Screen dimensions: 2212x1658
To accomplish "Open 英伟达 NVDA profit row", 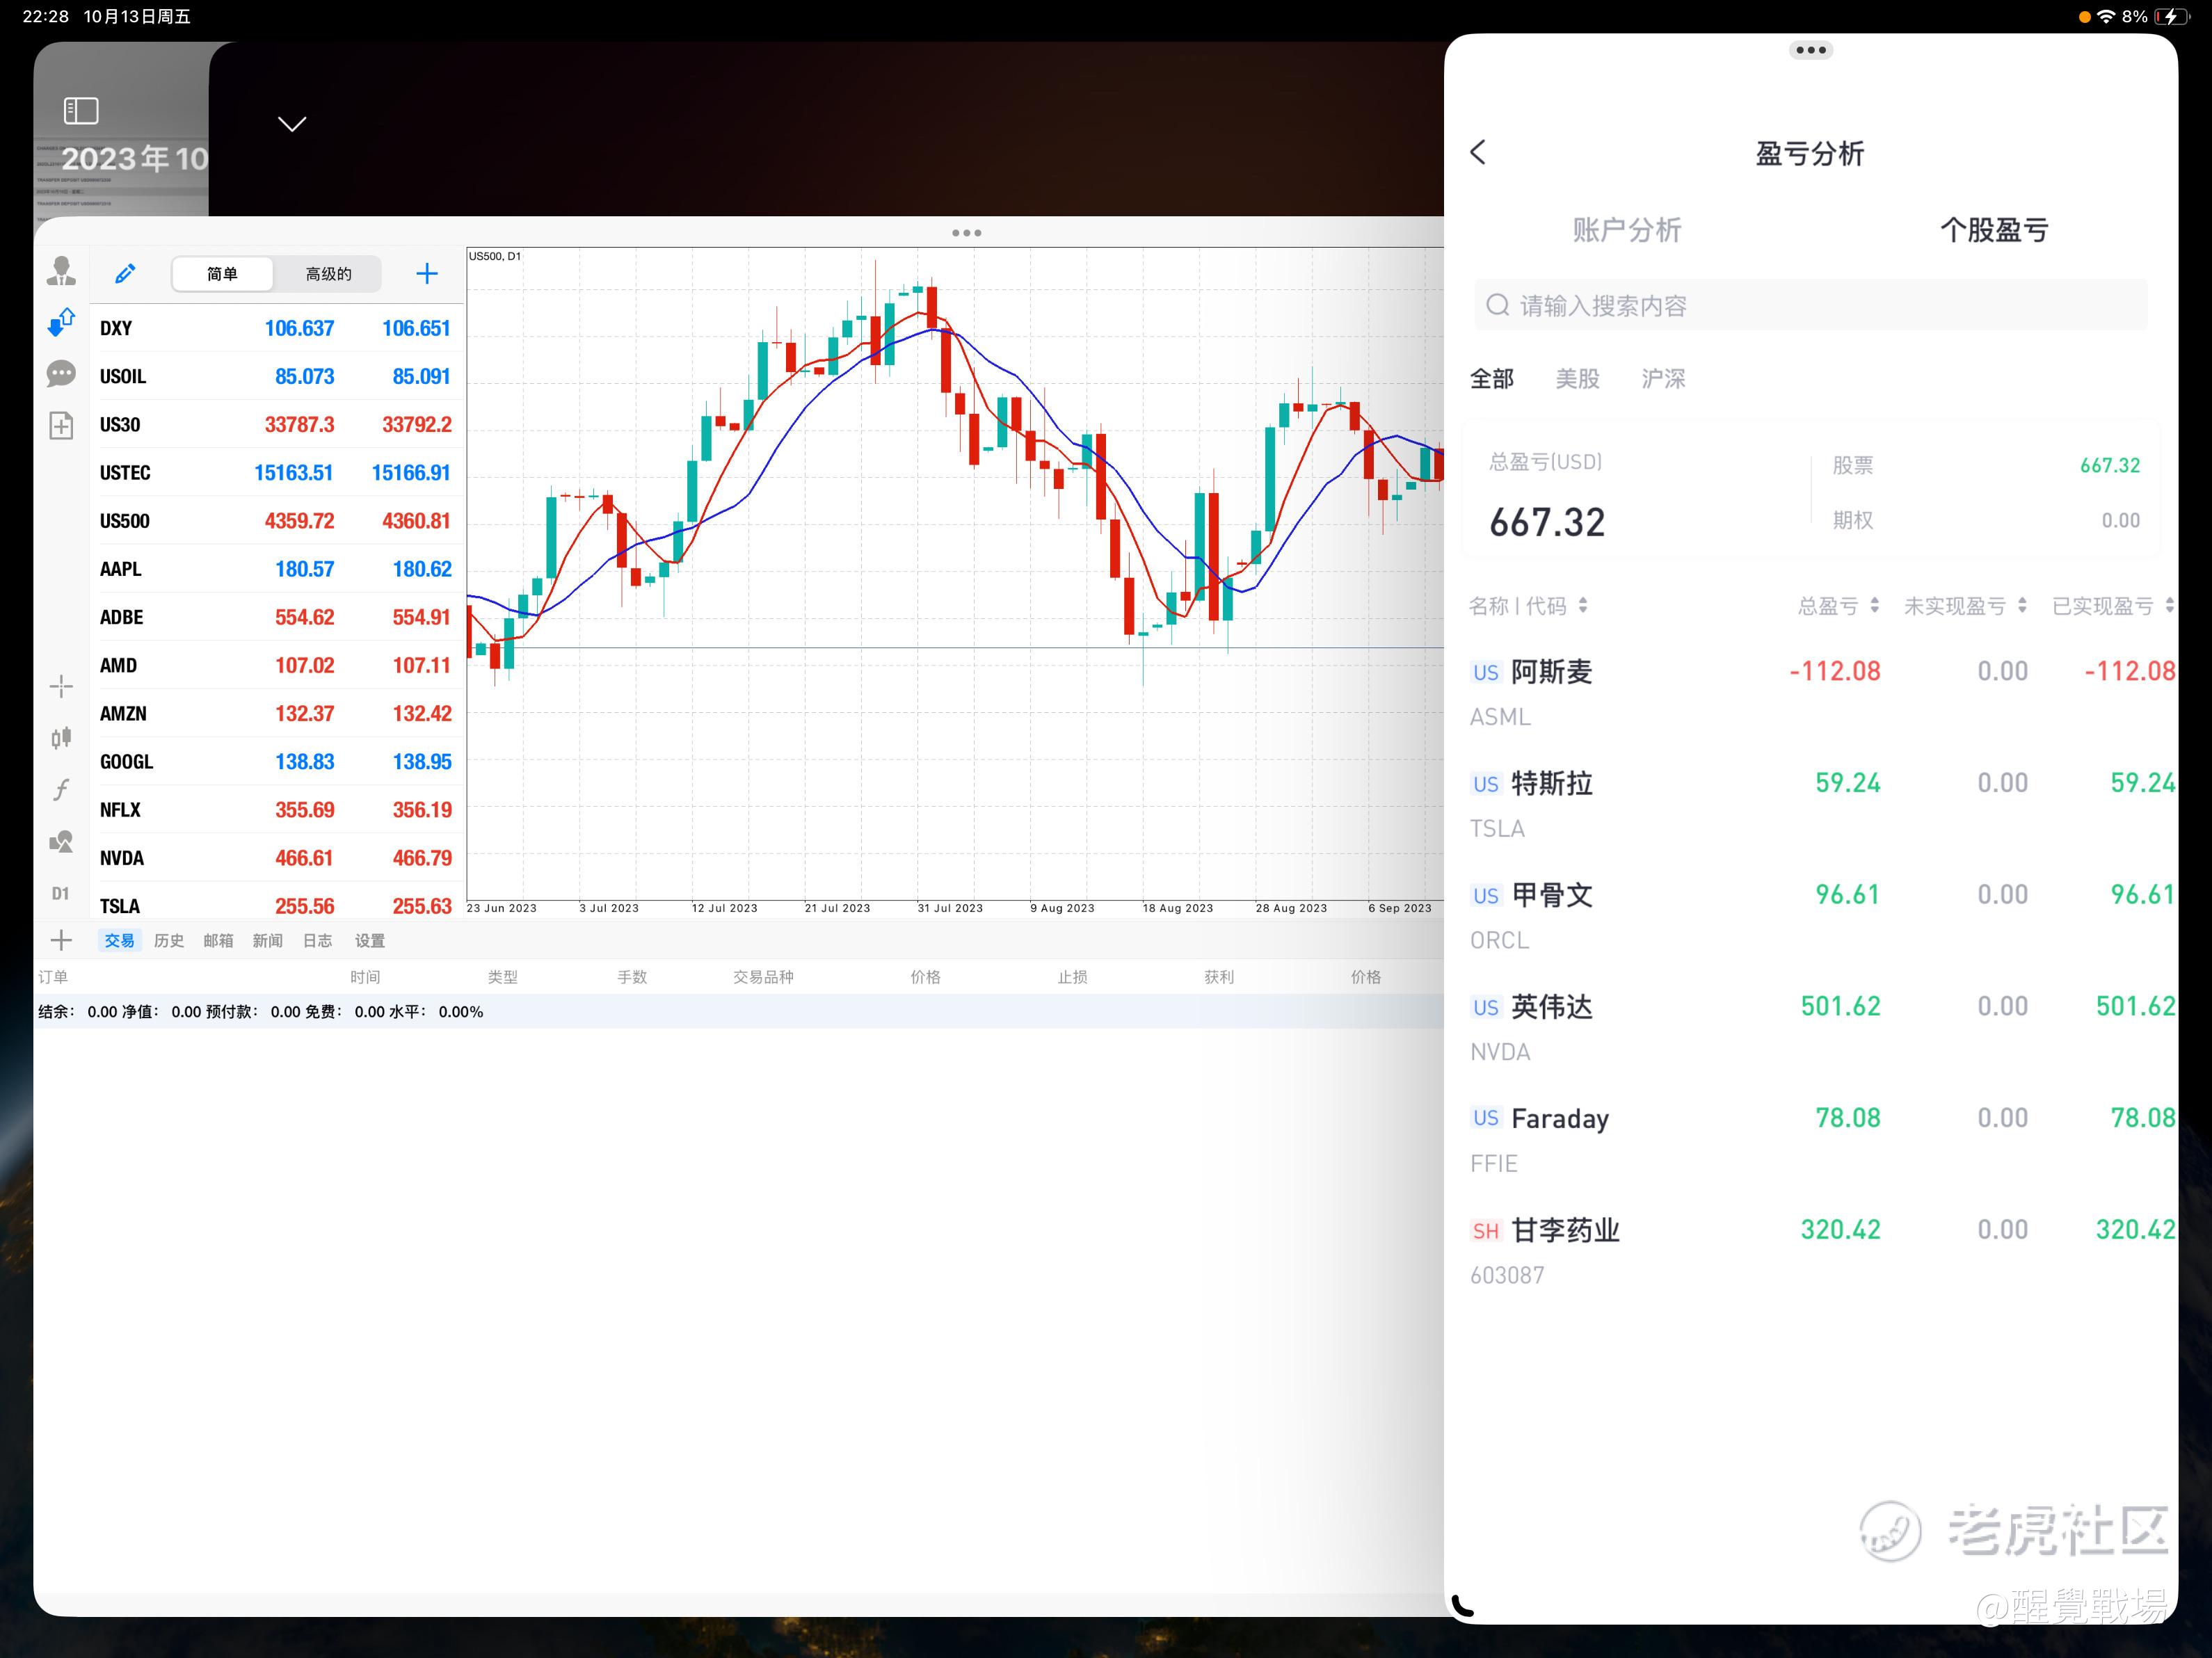I will coord(1811,1029).
